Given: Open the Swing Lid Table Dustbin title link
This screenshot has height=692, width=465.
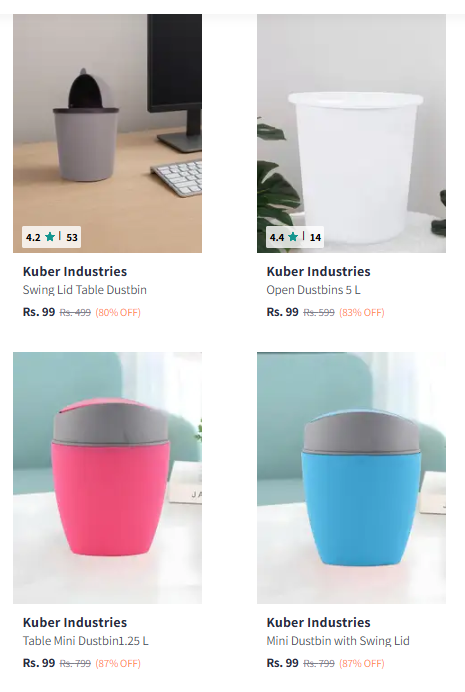Looking at the screenshot, I should [85, 290].
